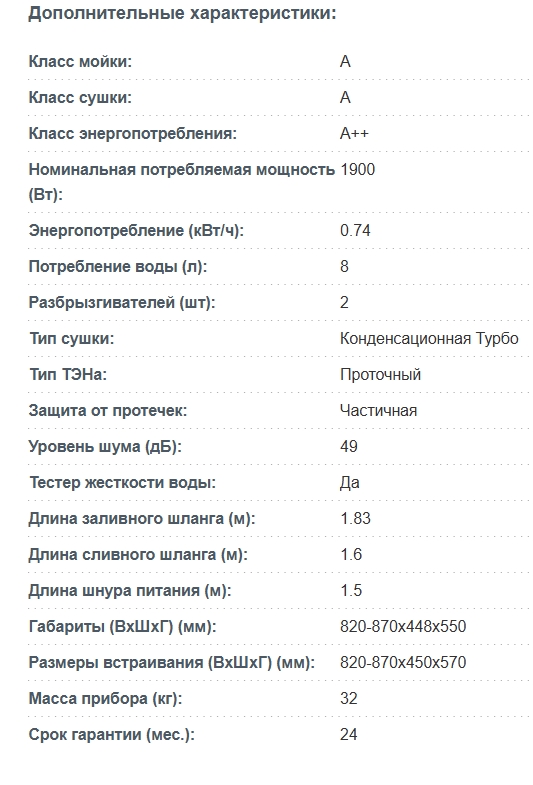The width and height of the screenshot is (533, 785).
Task: Select the 0.74 energy consumption value
Action: [x=355, y=231]
